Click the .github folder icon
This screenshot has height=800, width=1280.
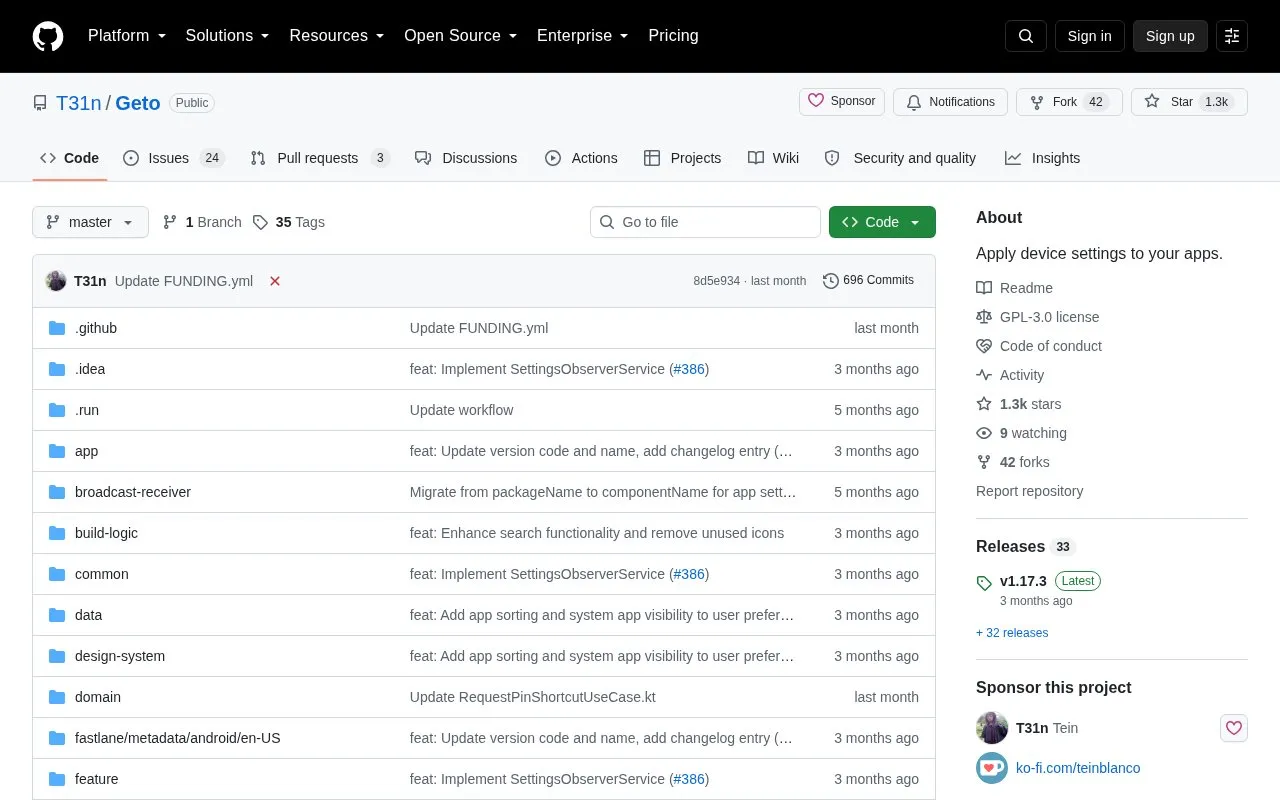pos(57,328)
